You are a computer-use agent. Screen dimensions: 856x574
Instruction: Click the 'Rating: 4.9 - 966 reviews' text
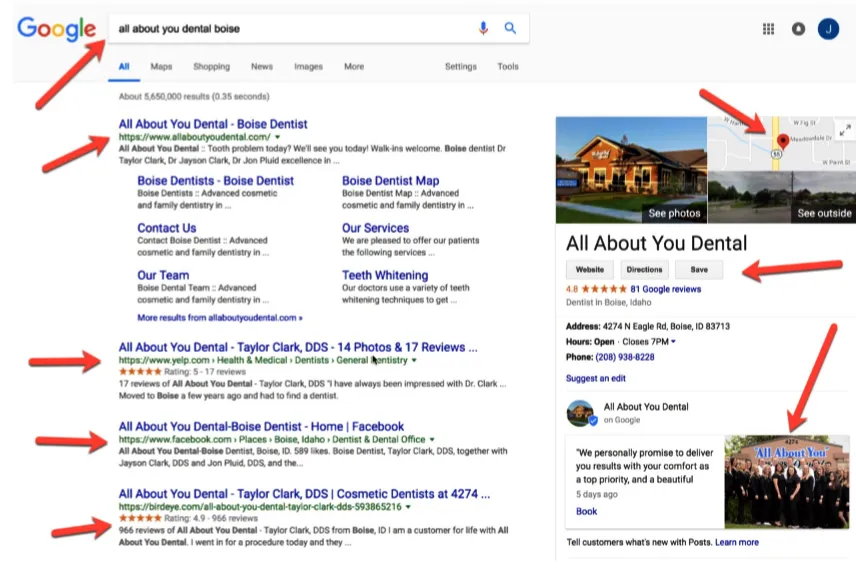coord(211,518)
